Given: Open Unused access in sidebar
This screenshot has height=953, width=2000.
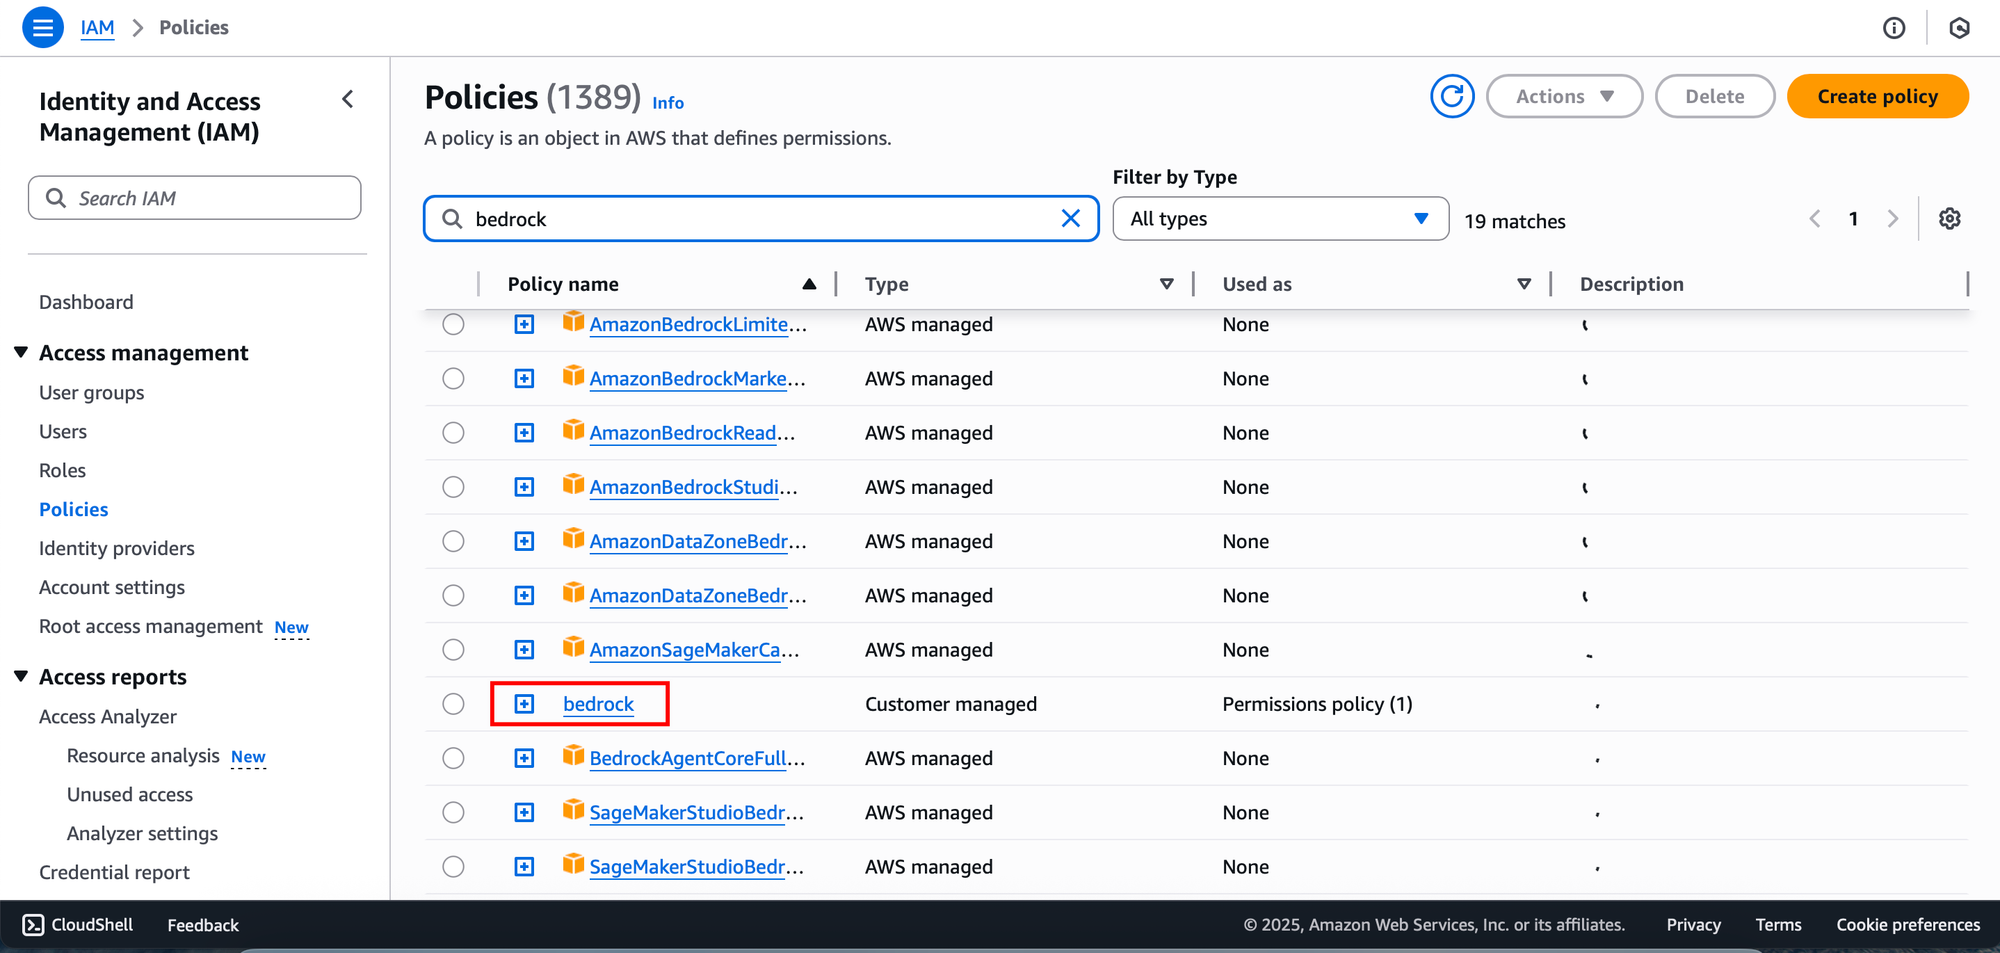Looking at the screenshot, I should (130, 794).
